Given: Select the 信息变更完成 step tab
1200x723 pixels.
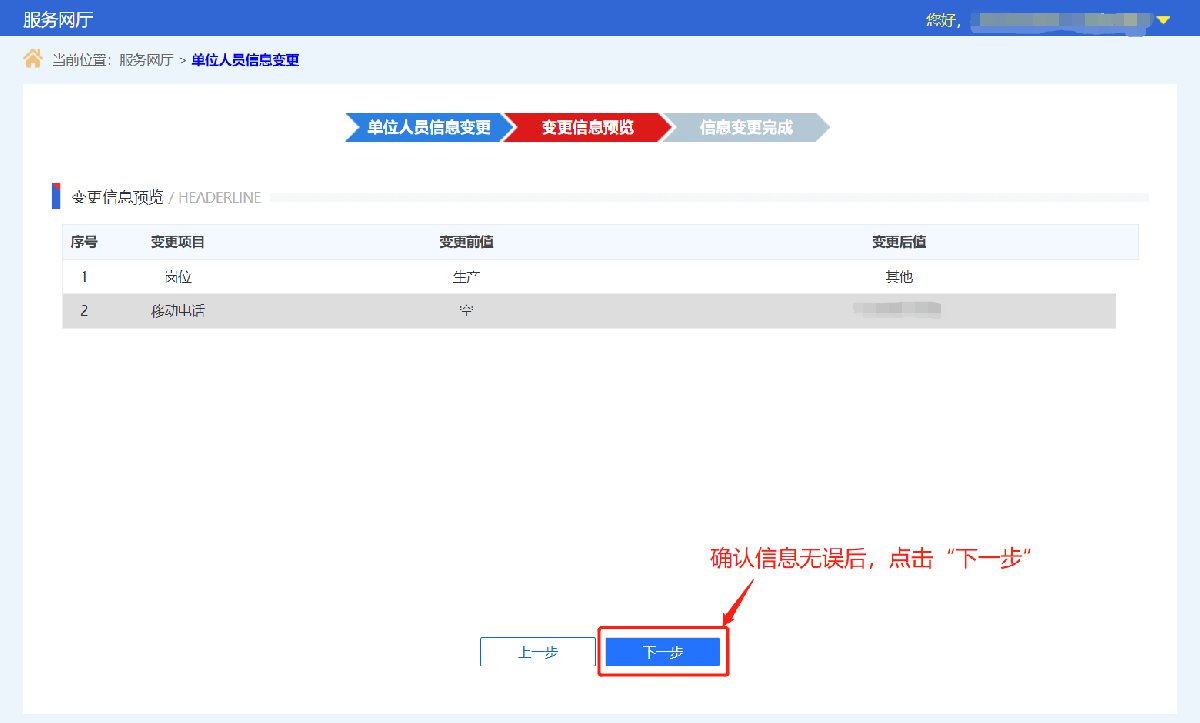Looking at the screenshot, I should click(x=746, y=128).
